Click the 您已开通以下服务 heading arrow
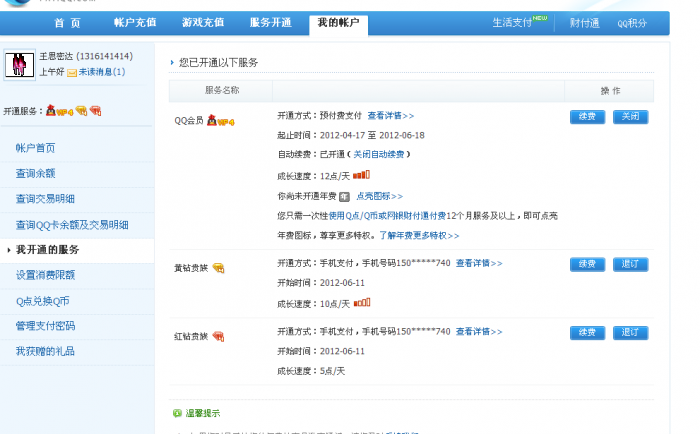 (172, 63)
